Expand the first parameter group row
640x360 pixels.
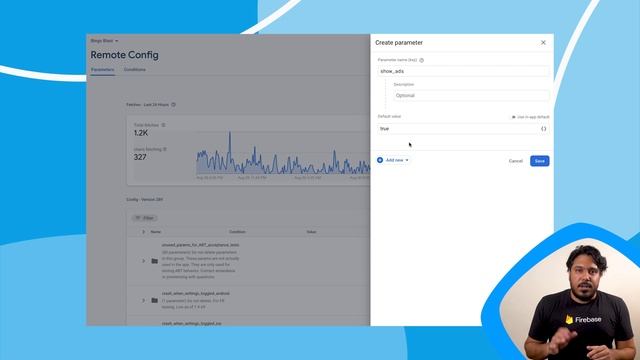(143, 261)
